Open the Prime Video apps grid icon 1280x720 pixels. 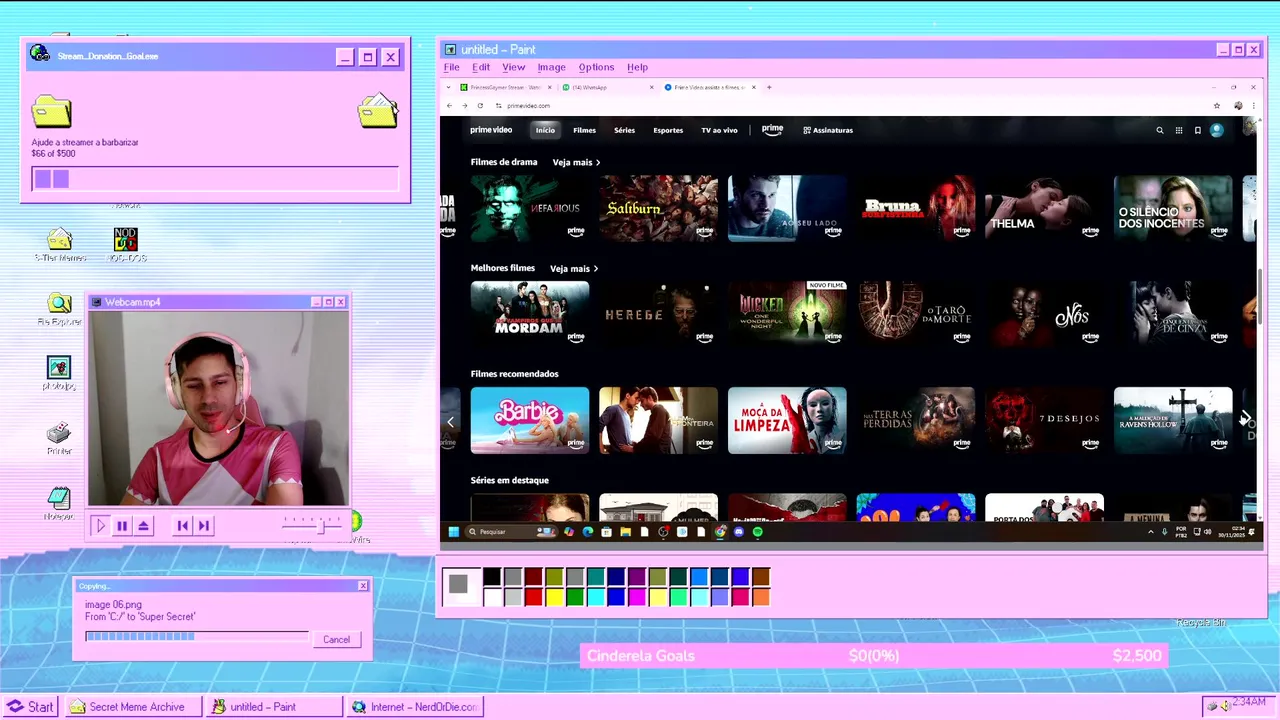pos(1179,130)
